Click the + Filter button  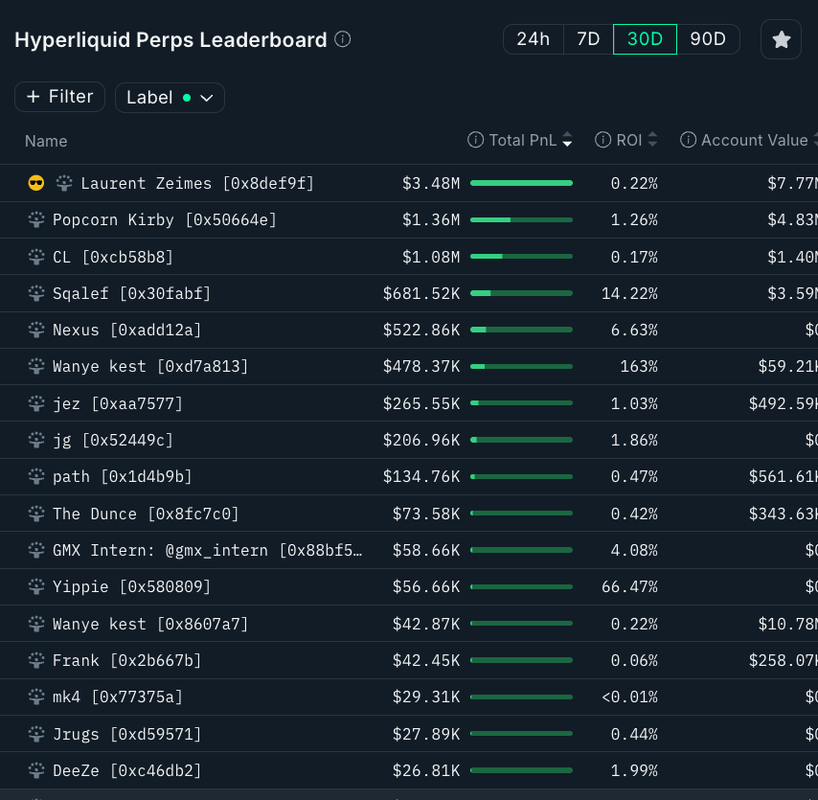[x=60, y=97]
